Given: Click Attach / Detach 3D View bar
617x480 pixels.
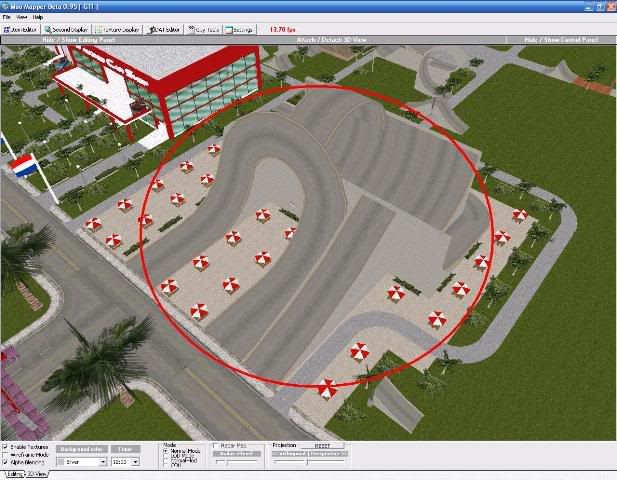Looking at the screenshot, I should [331, 40].
